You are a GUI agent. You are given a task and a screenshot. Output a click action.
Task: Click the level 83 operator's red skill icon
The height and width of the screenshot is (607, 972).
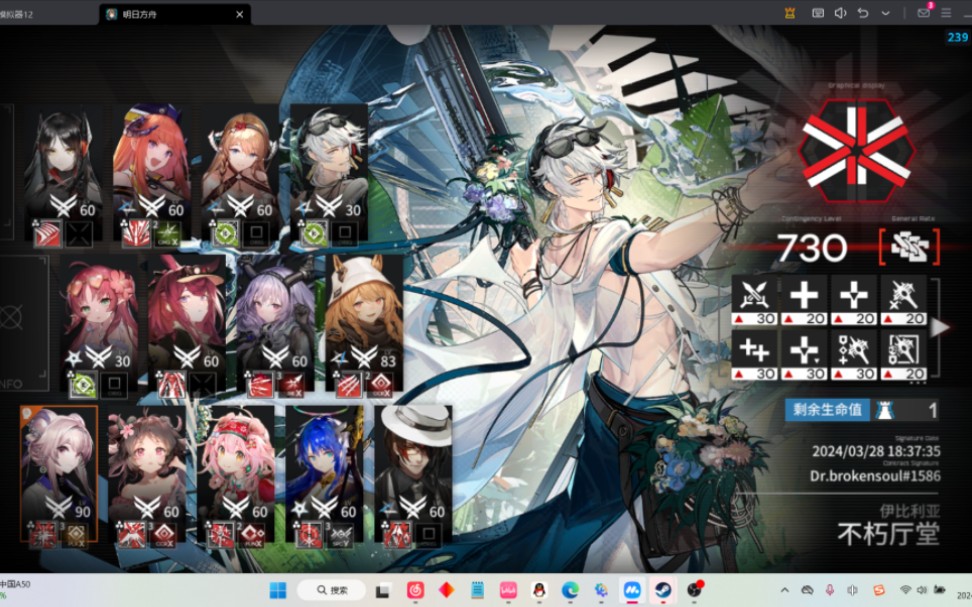(x=349, y=385)
